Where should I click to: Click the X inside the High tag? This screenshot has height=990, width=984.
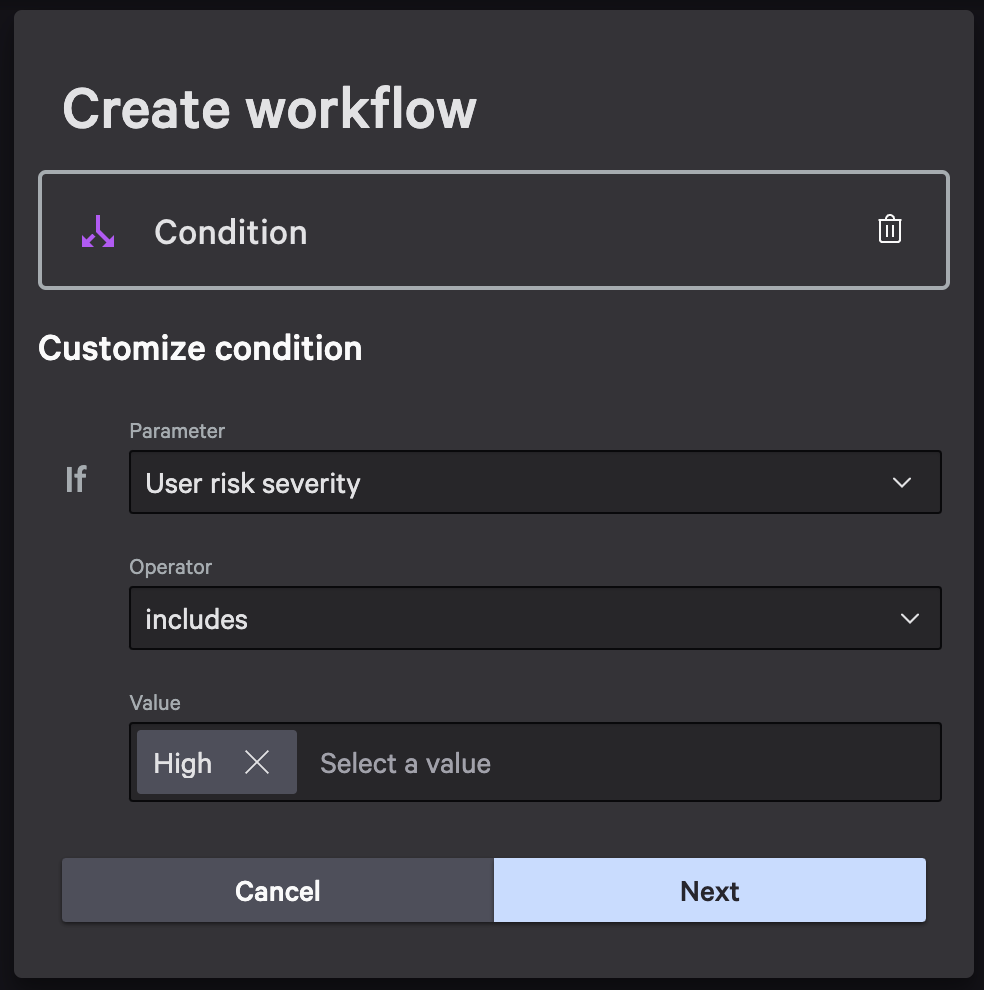[x=257, y=763]
